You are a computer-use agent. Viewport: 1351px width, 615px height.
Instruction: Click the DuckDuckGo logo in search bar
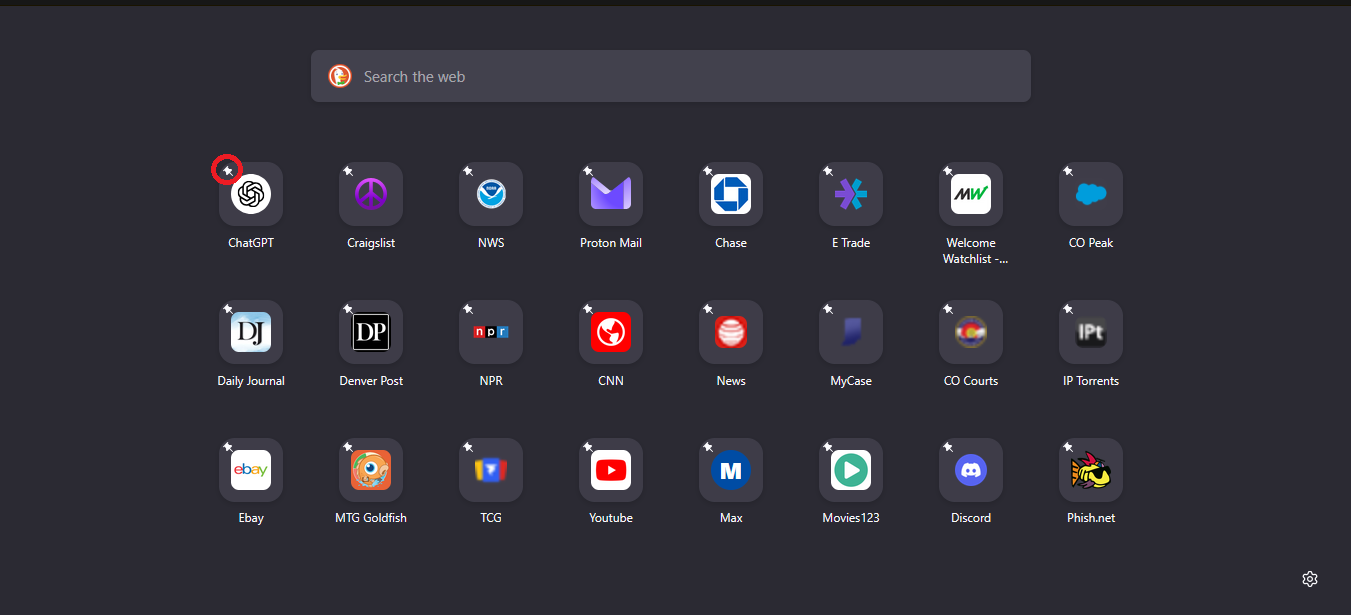click(x=340, y=76)
